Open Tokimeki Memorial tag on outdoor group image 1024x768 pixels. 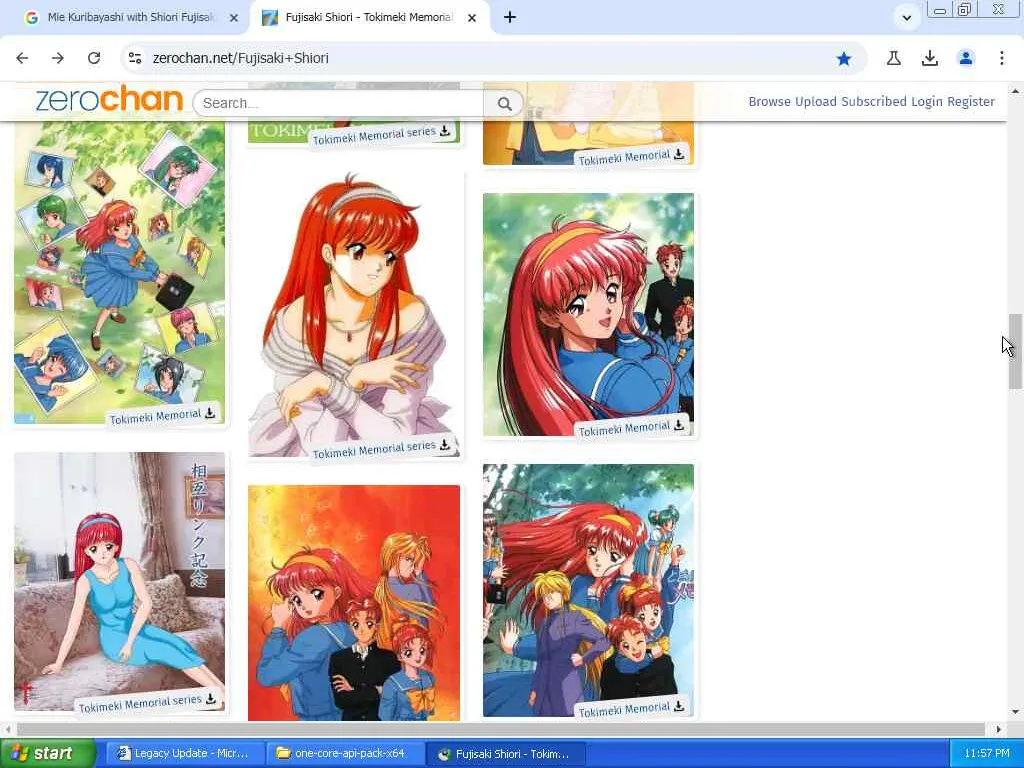coord(624,709)
